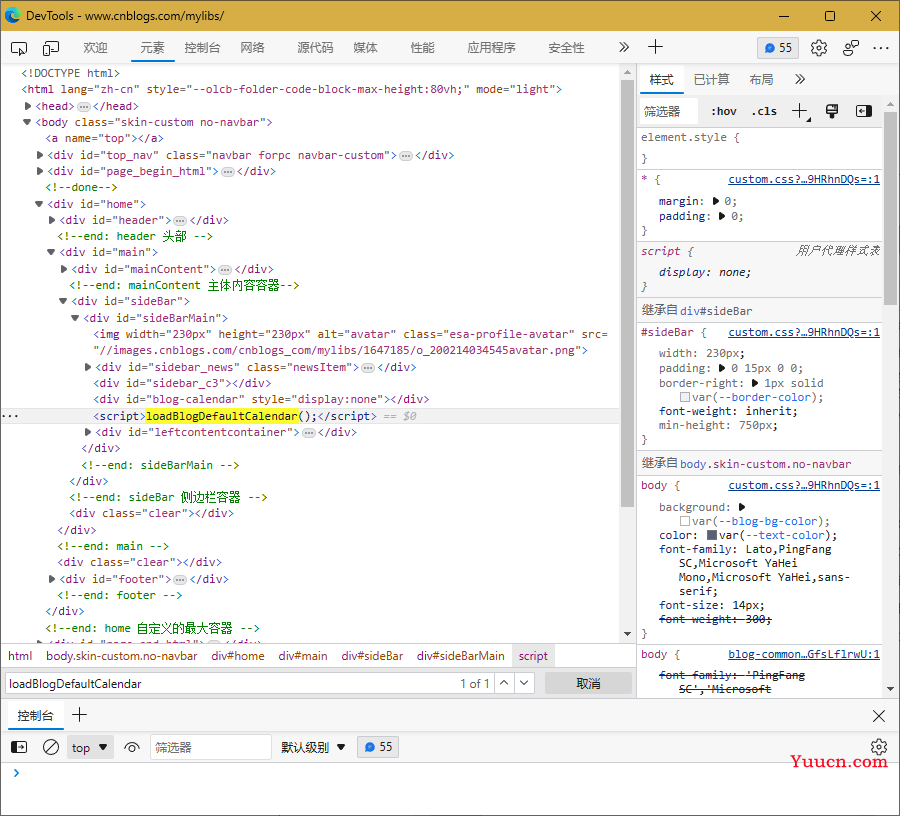The height and width of the screenshot is (816, 900).
Task: Open the 性能 tab
Action: click(x=422, y=48)
